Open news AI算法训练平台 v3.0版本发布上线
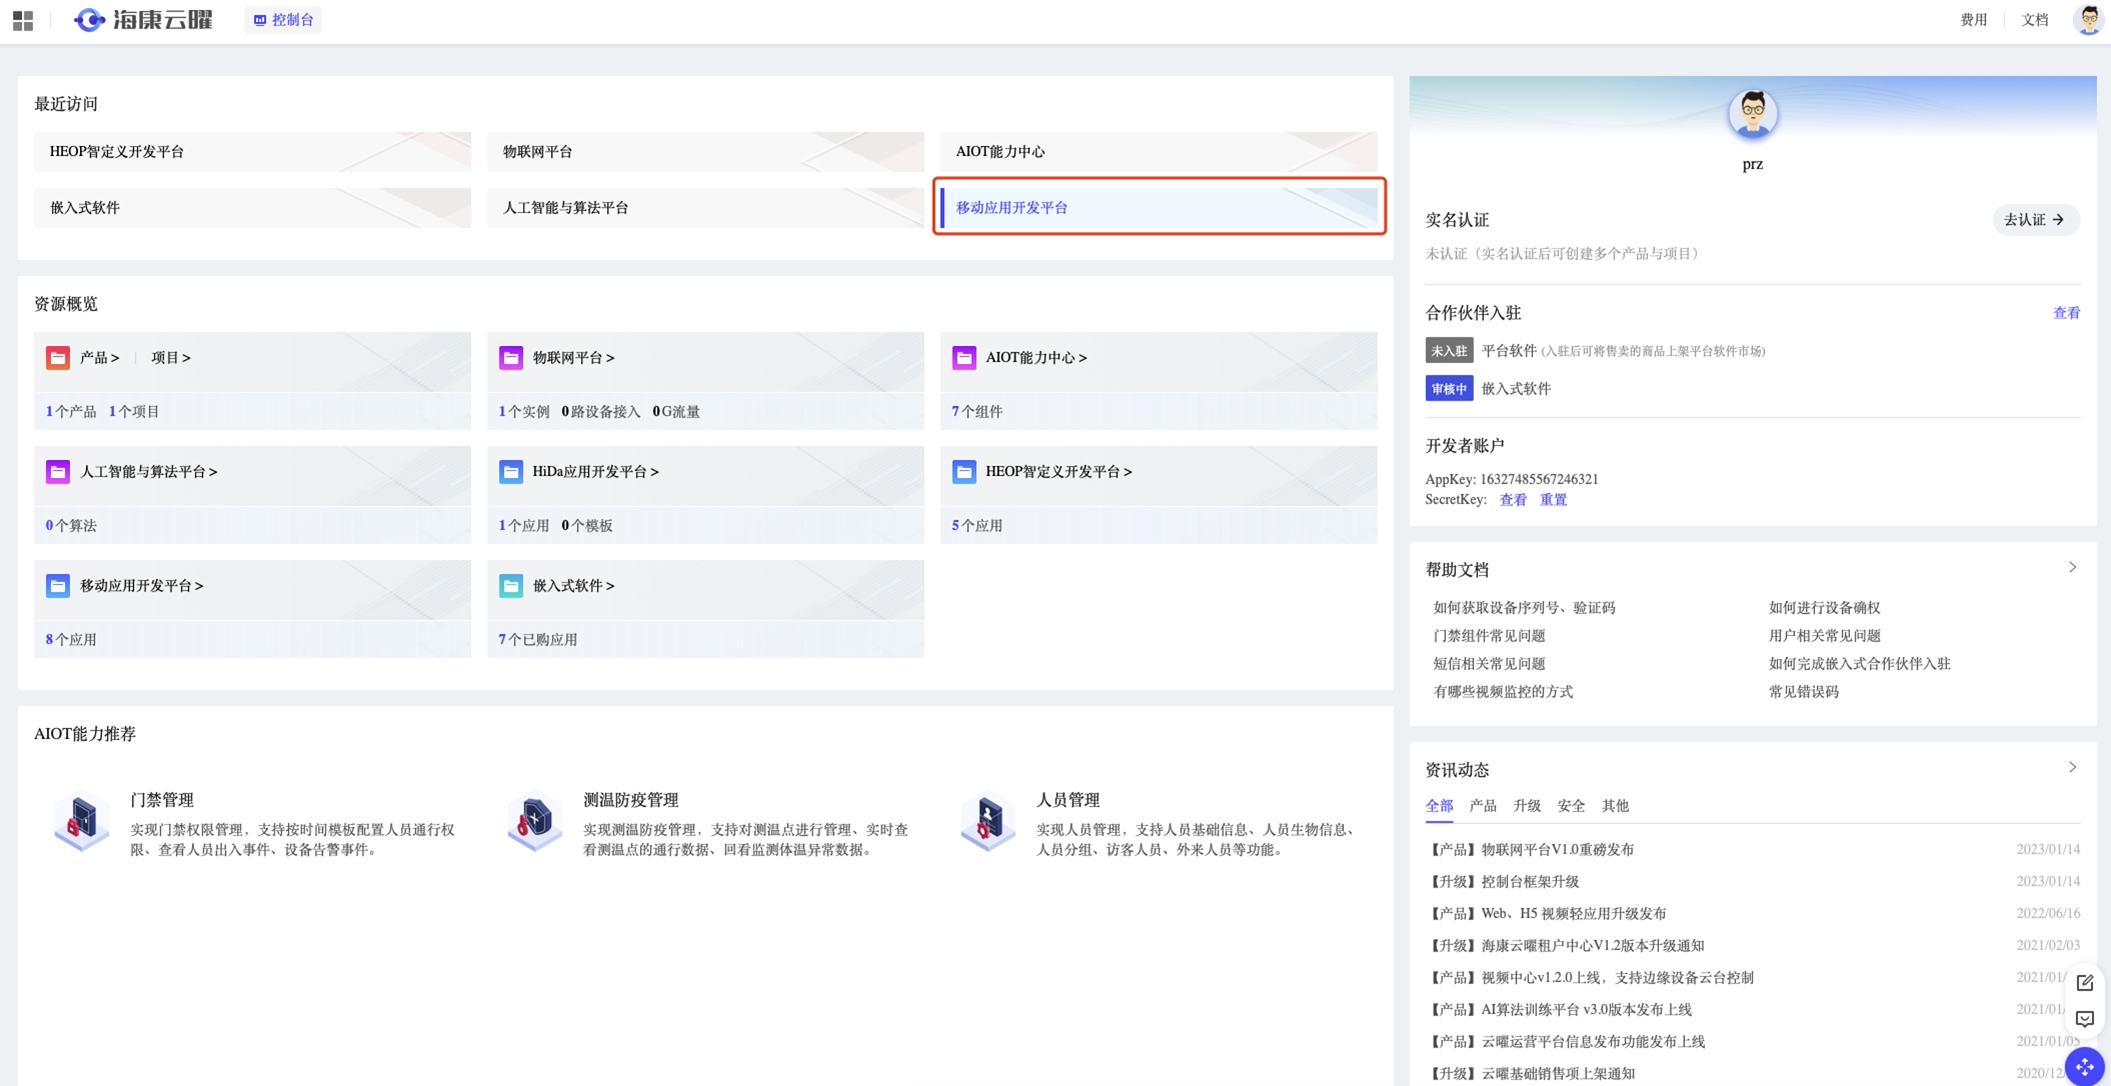 coord(1559,1010)
